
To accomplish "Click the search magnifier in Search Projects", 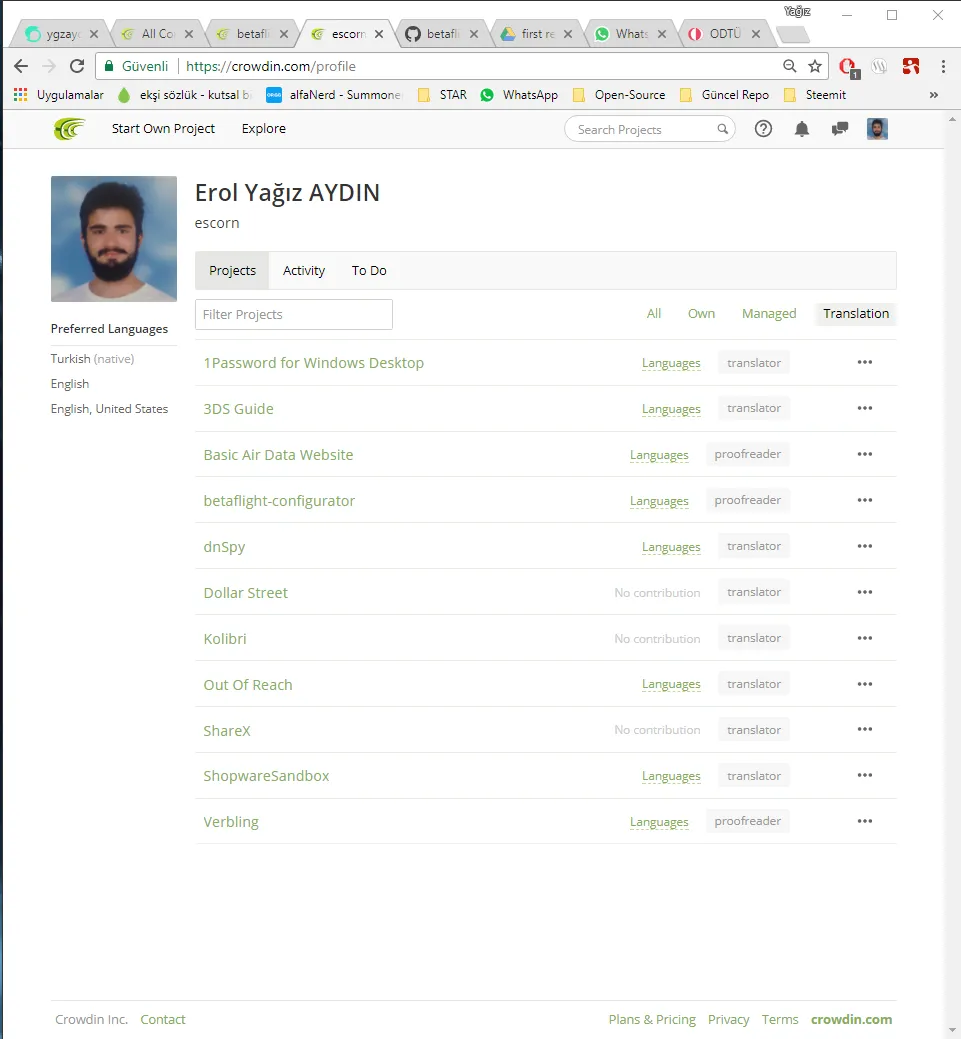I will (722, 129).
